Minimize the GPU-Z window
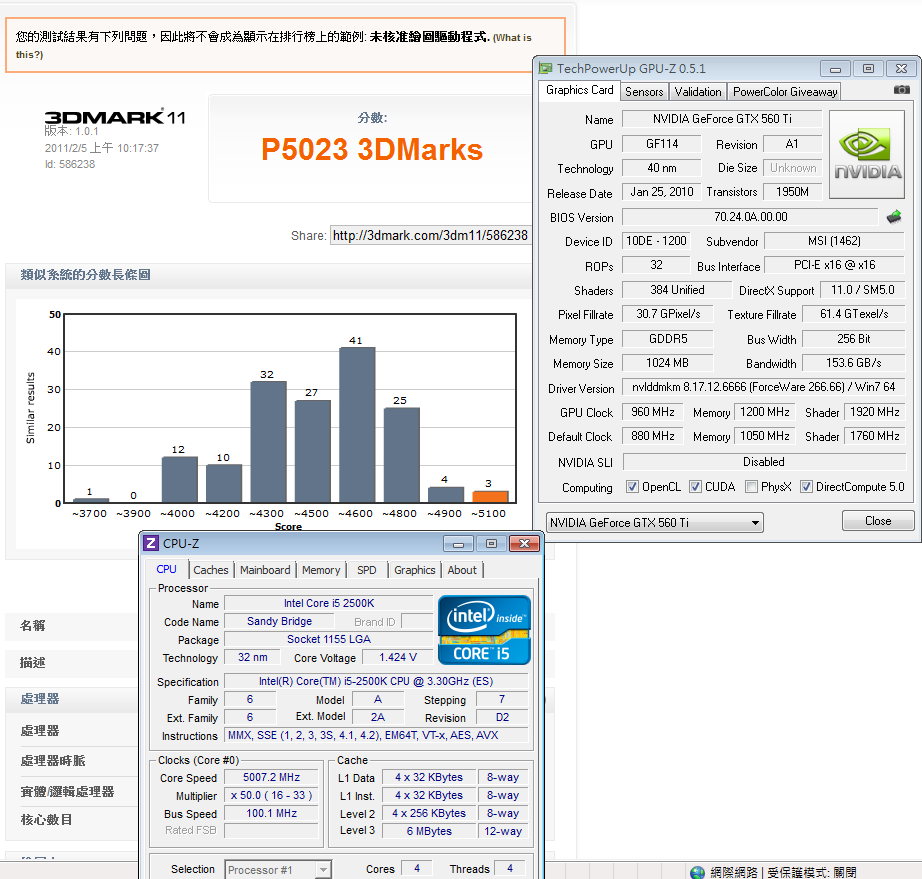This screenshot has width=922, height=879. (835, 69)
